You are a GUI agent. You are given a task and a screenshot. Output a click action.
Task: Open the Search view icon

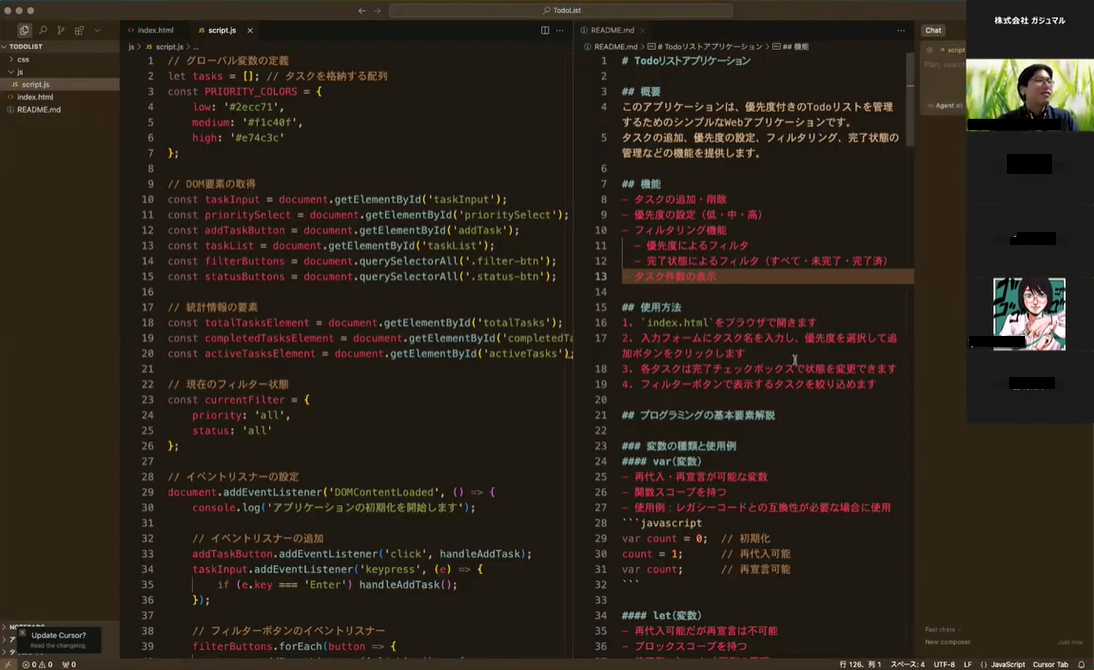pos(43,30)
